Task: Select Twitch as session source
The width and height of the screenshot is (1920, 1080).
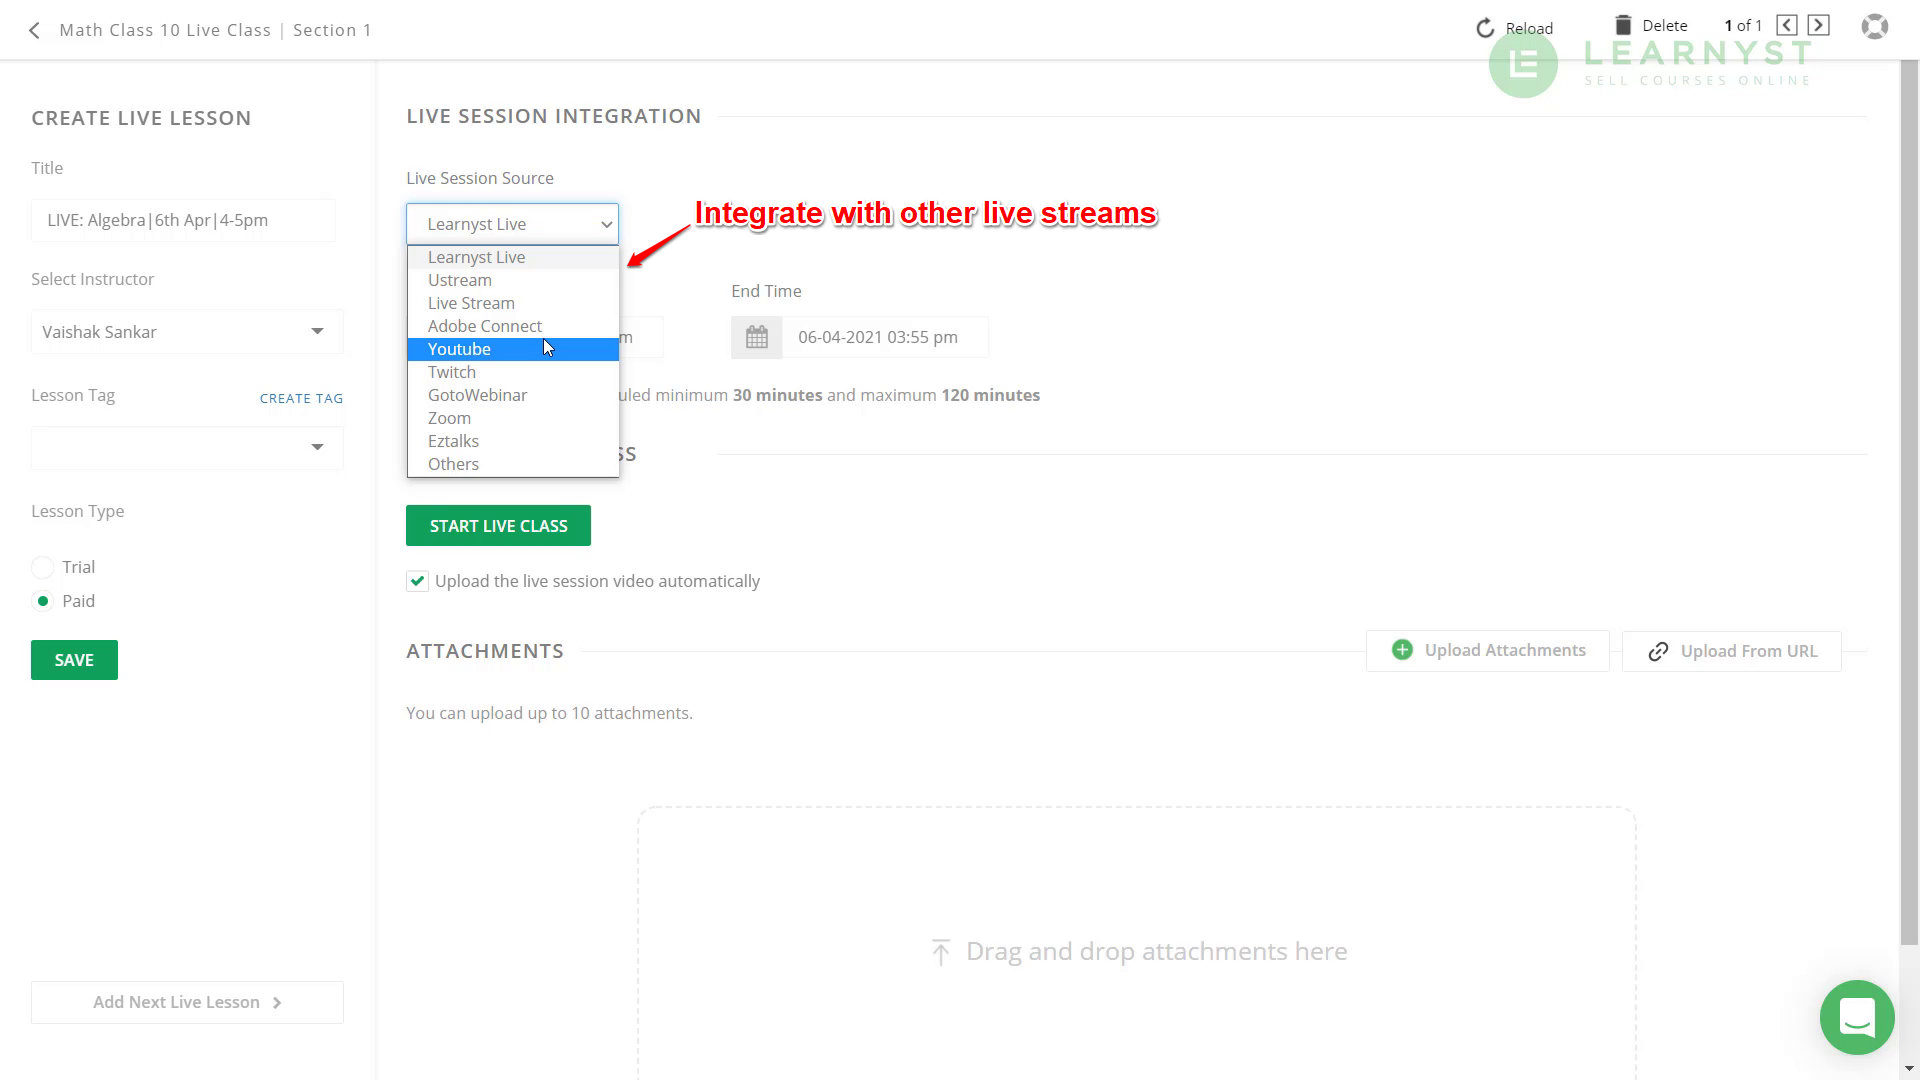Action: click(x=513, y=372)
